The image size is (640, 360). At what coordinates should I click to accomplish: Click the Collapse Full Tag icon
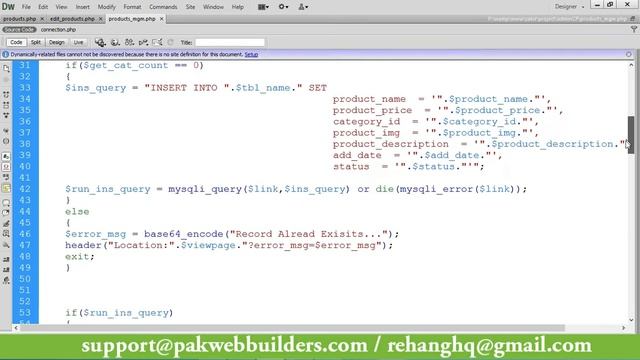point(6,95)
